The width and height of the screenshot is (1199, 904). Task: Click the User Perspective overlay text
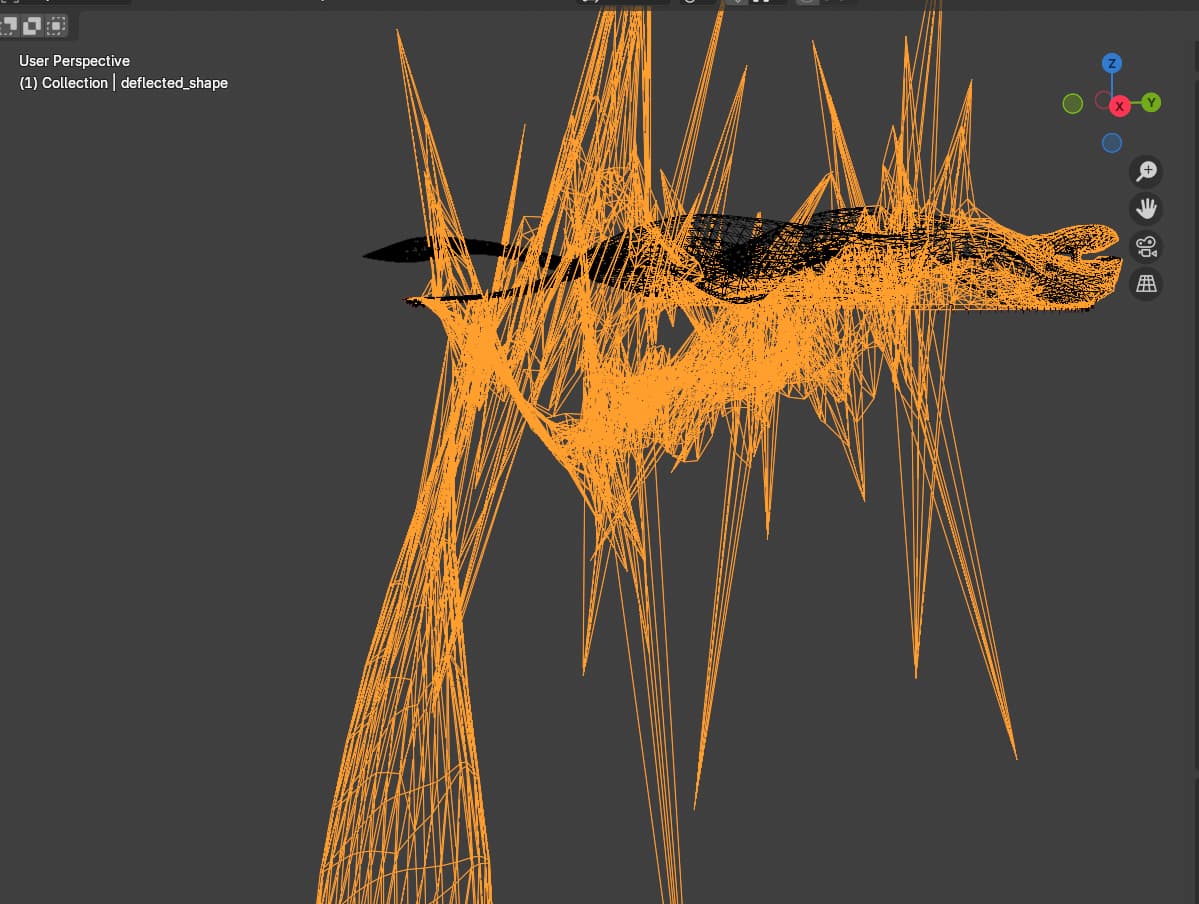(x=74, y=61)
